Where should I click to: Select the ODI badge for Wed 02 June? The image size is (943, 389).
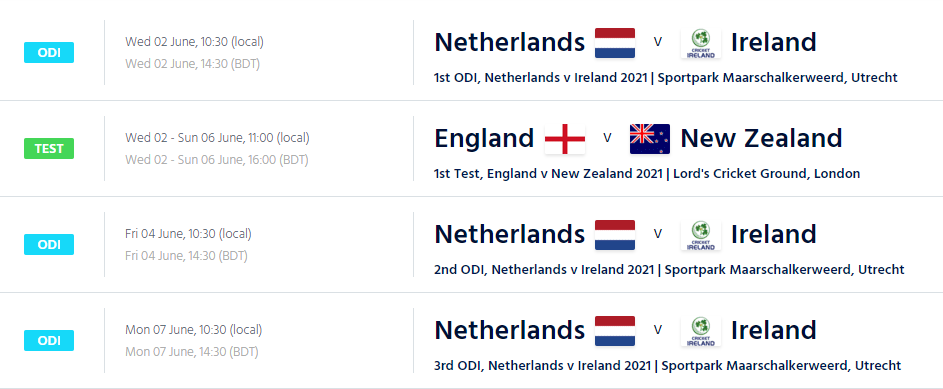(49, 52)
